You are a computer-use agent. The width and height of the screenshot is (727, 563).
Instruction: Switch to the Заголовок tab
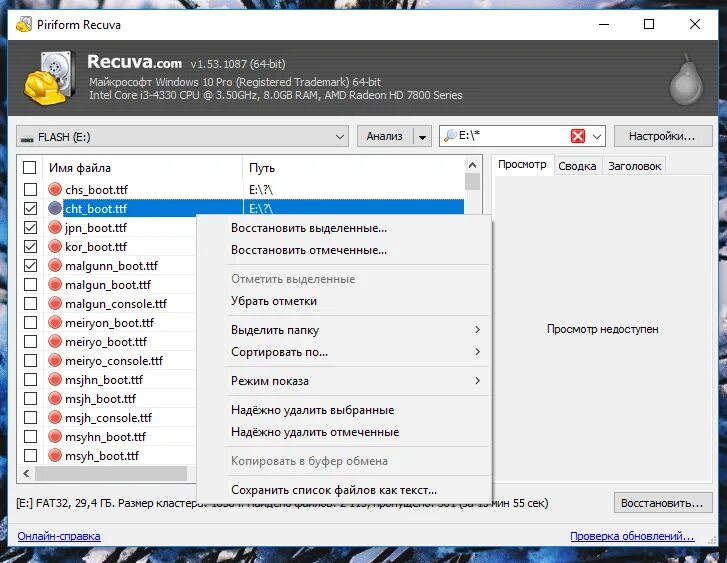coord(634,166)
